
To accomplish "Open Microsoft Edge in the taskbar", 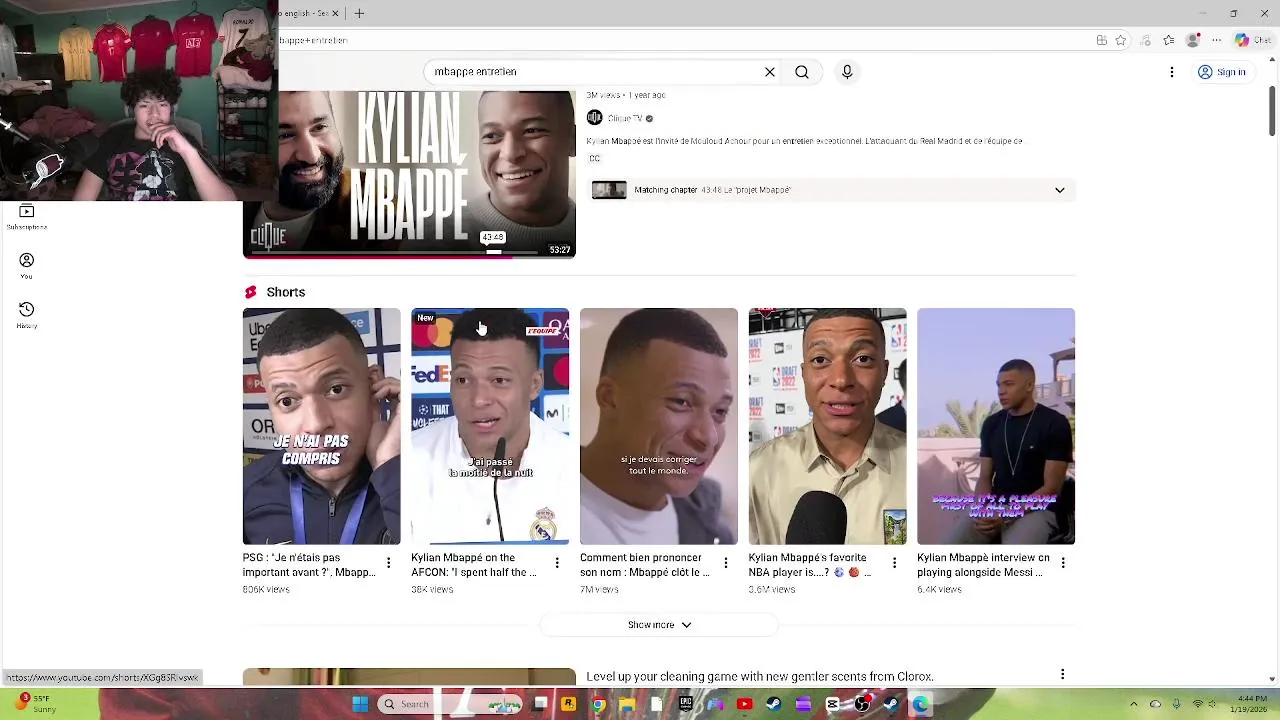I will coord(920,704).
